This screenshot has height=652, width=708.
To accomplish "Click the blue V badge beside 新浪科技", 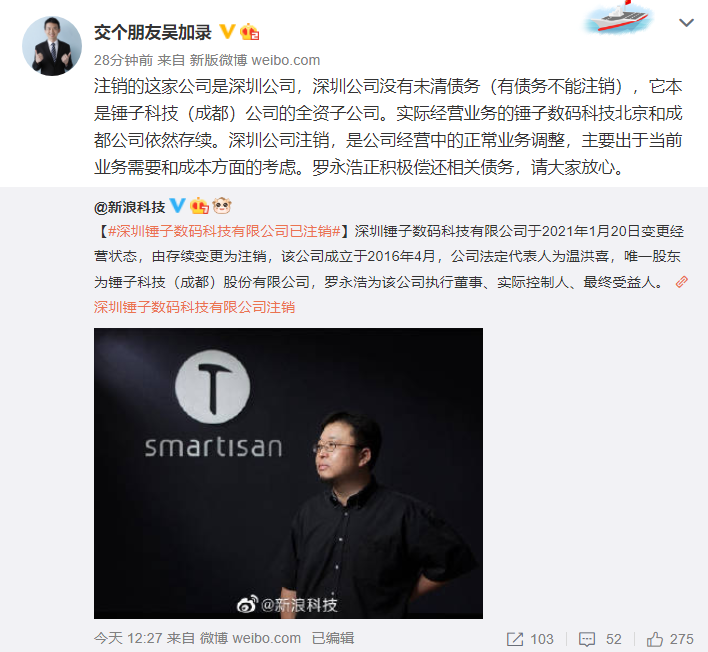I will [x=177, y=205].
